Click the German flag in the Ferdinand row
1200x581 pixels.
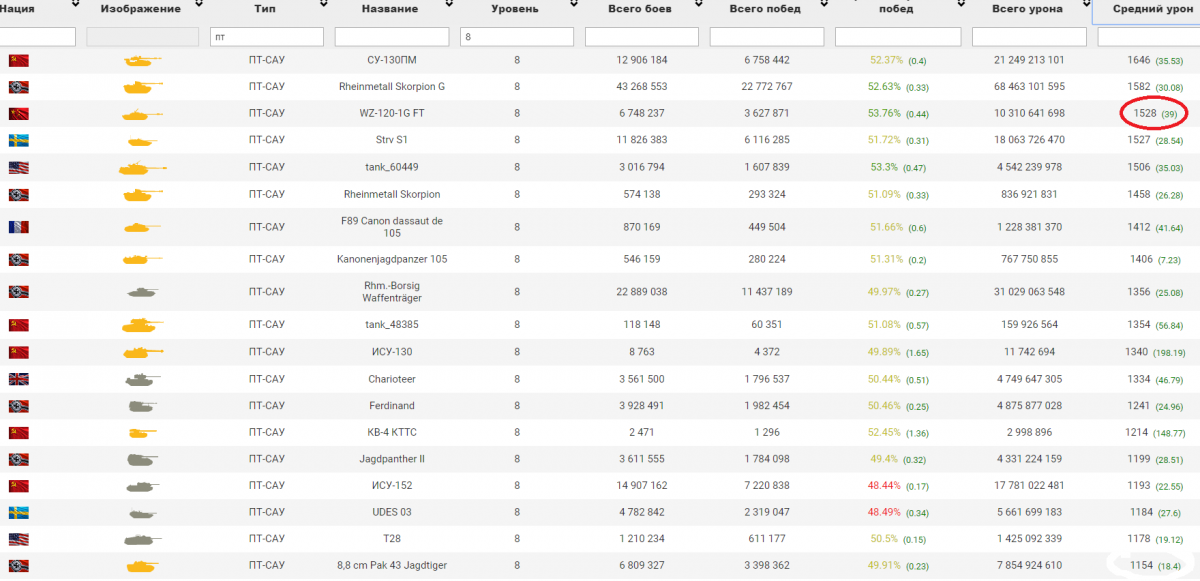click(18, 406)
